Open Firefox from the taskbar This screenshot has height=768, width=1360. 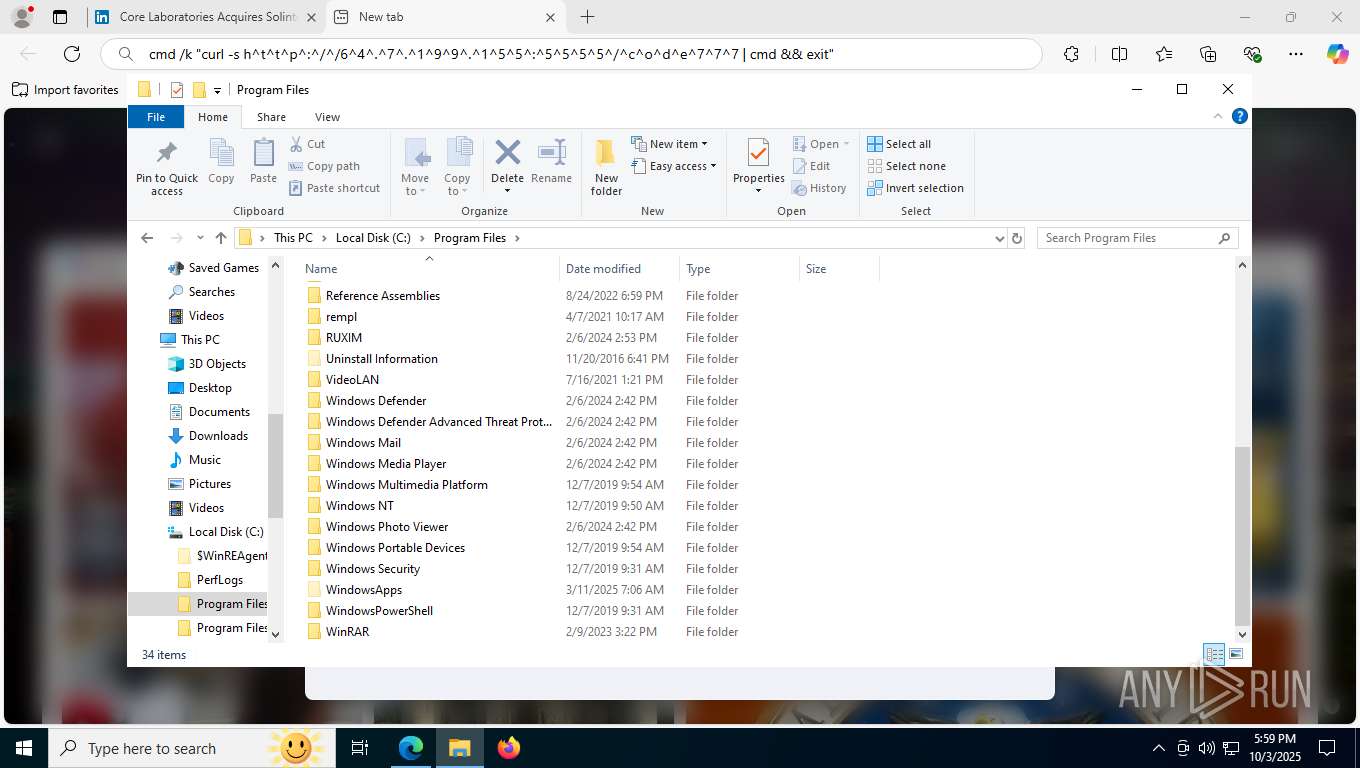[509, 748]
